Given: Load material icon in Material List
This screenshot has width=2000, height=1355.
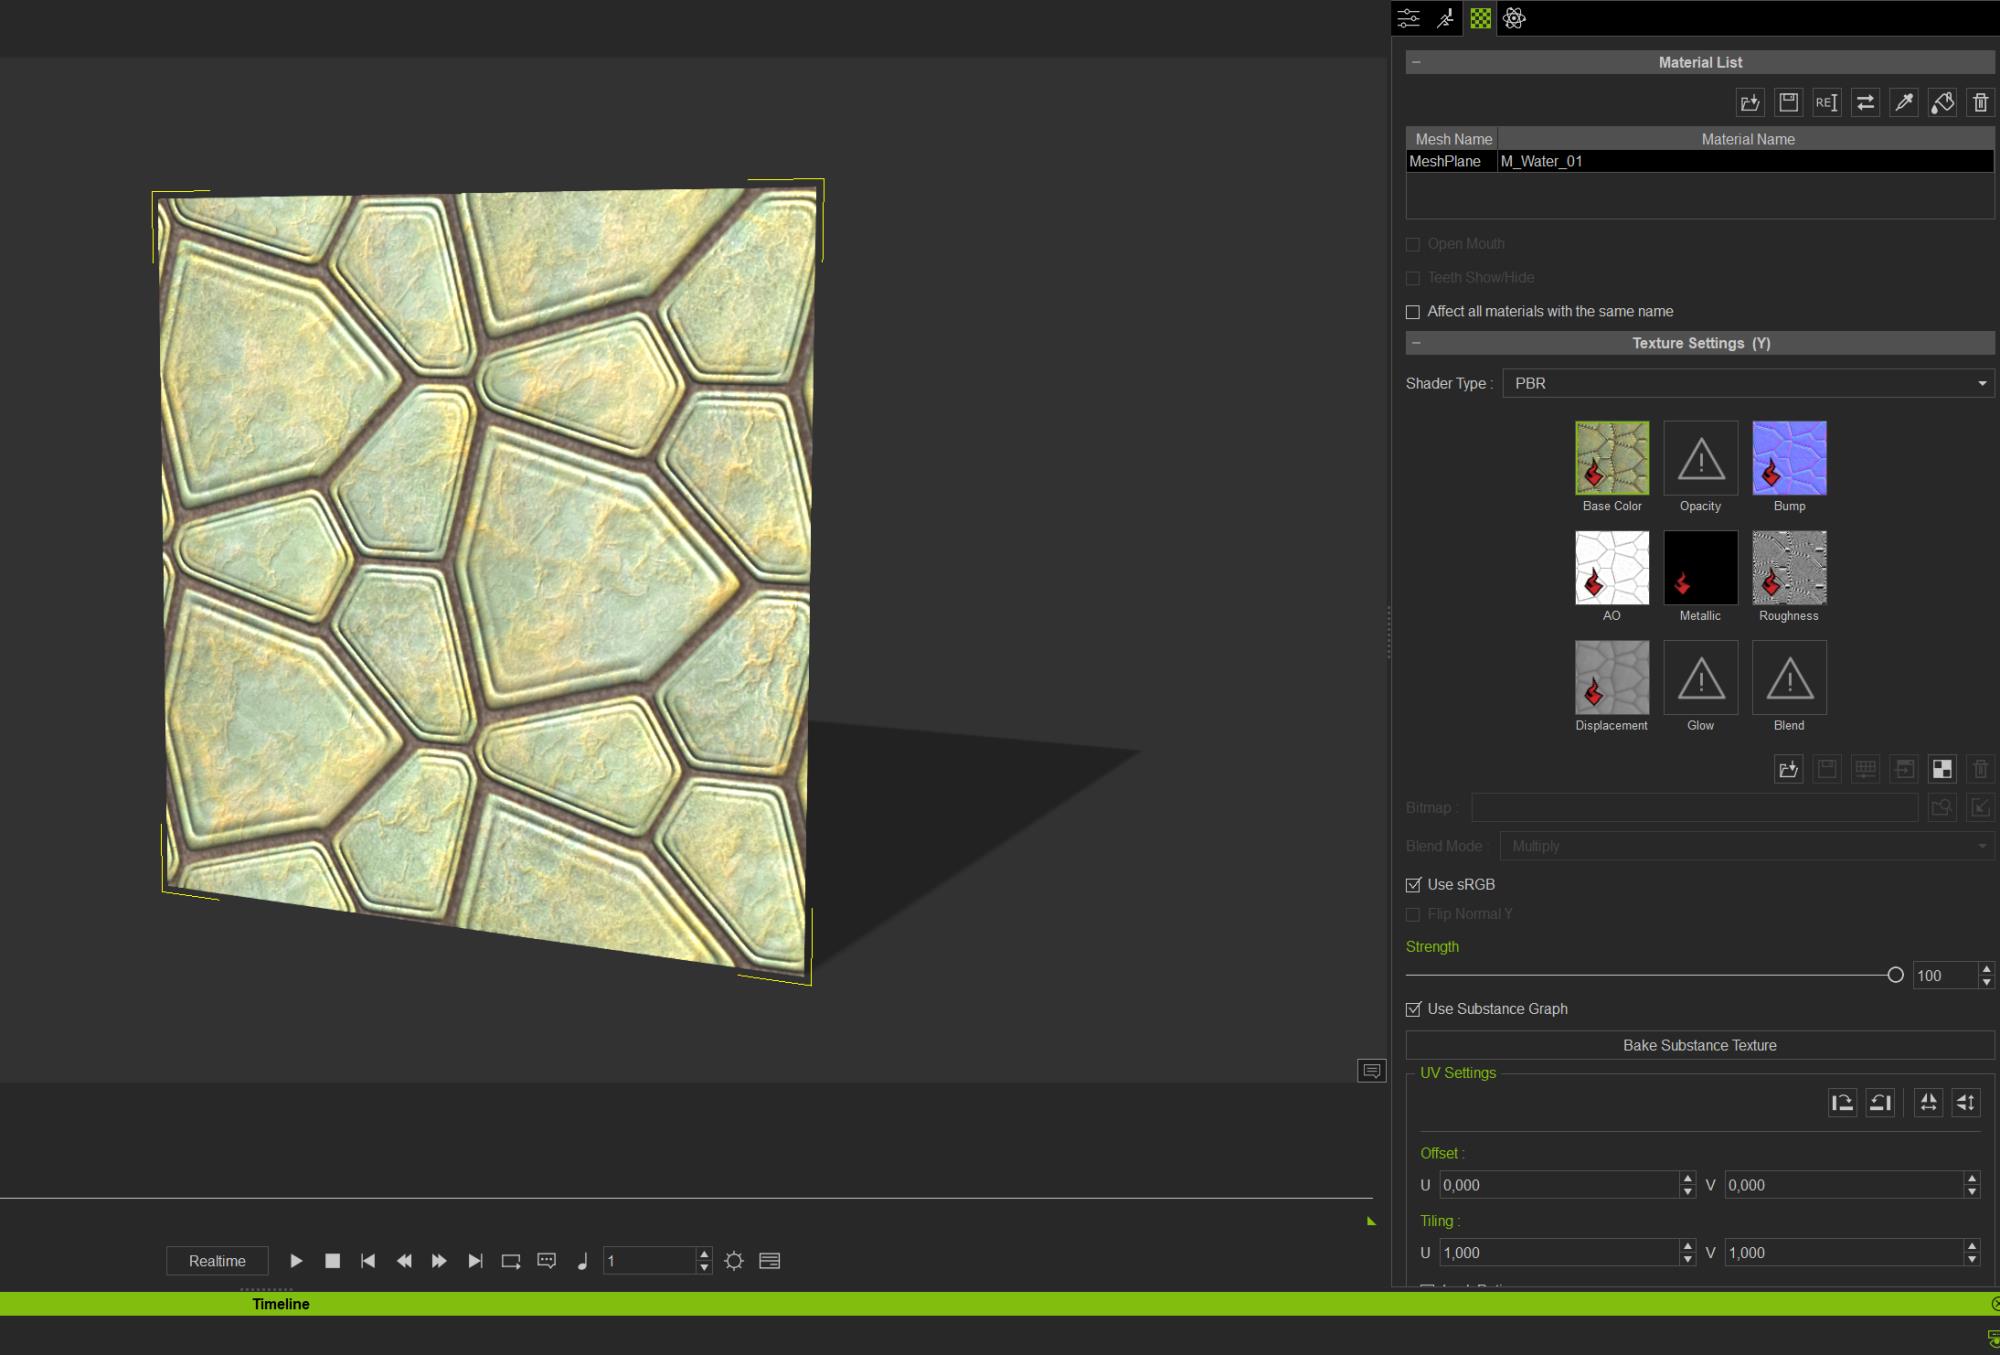Looking at the screenshot, I should point(1750,102).
